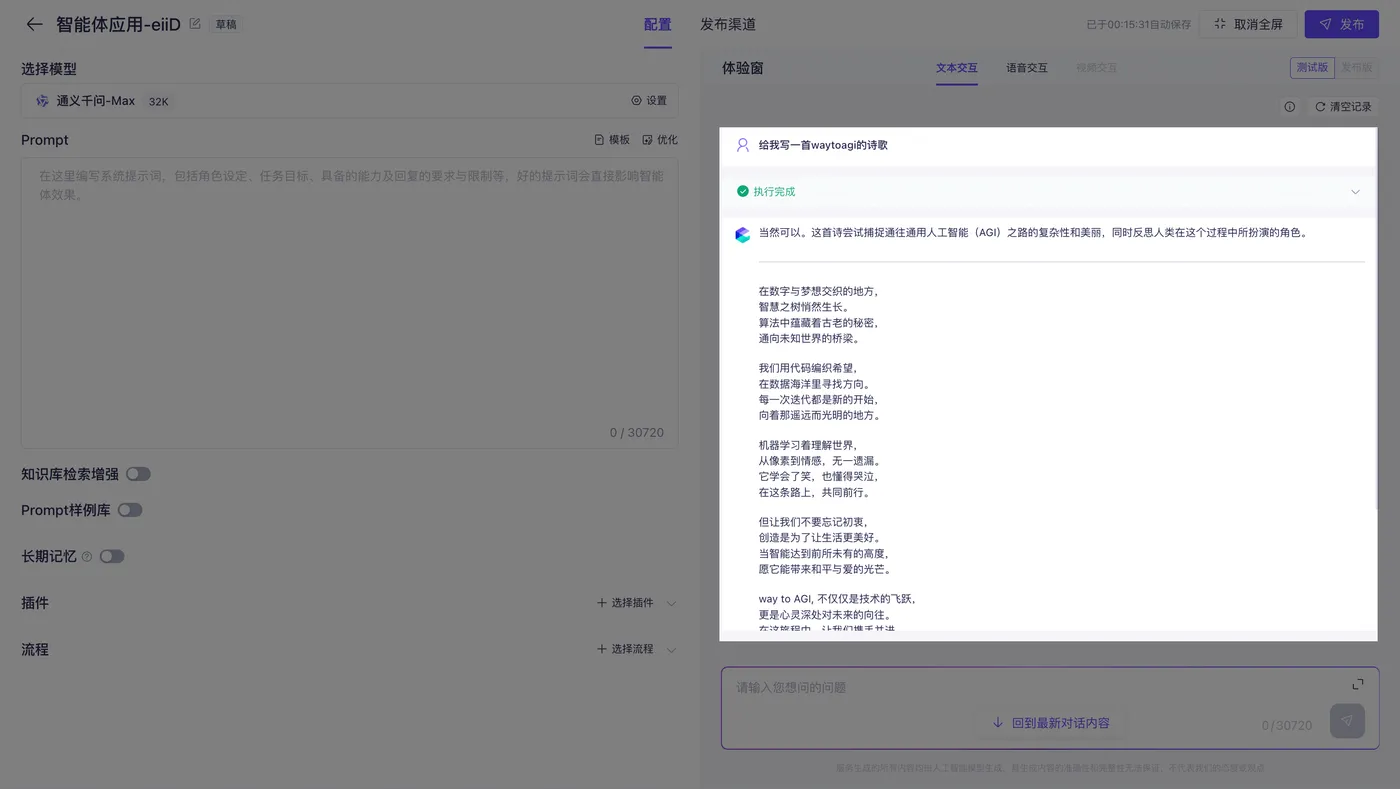This screenshot has height=789, width=1400.
Task: Click the info icon beside 清空记录
Action: [1290, 107]
